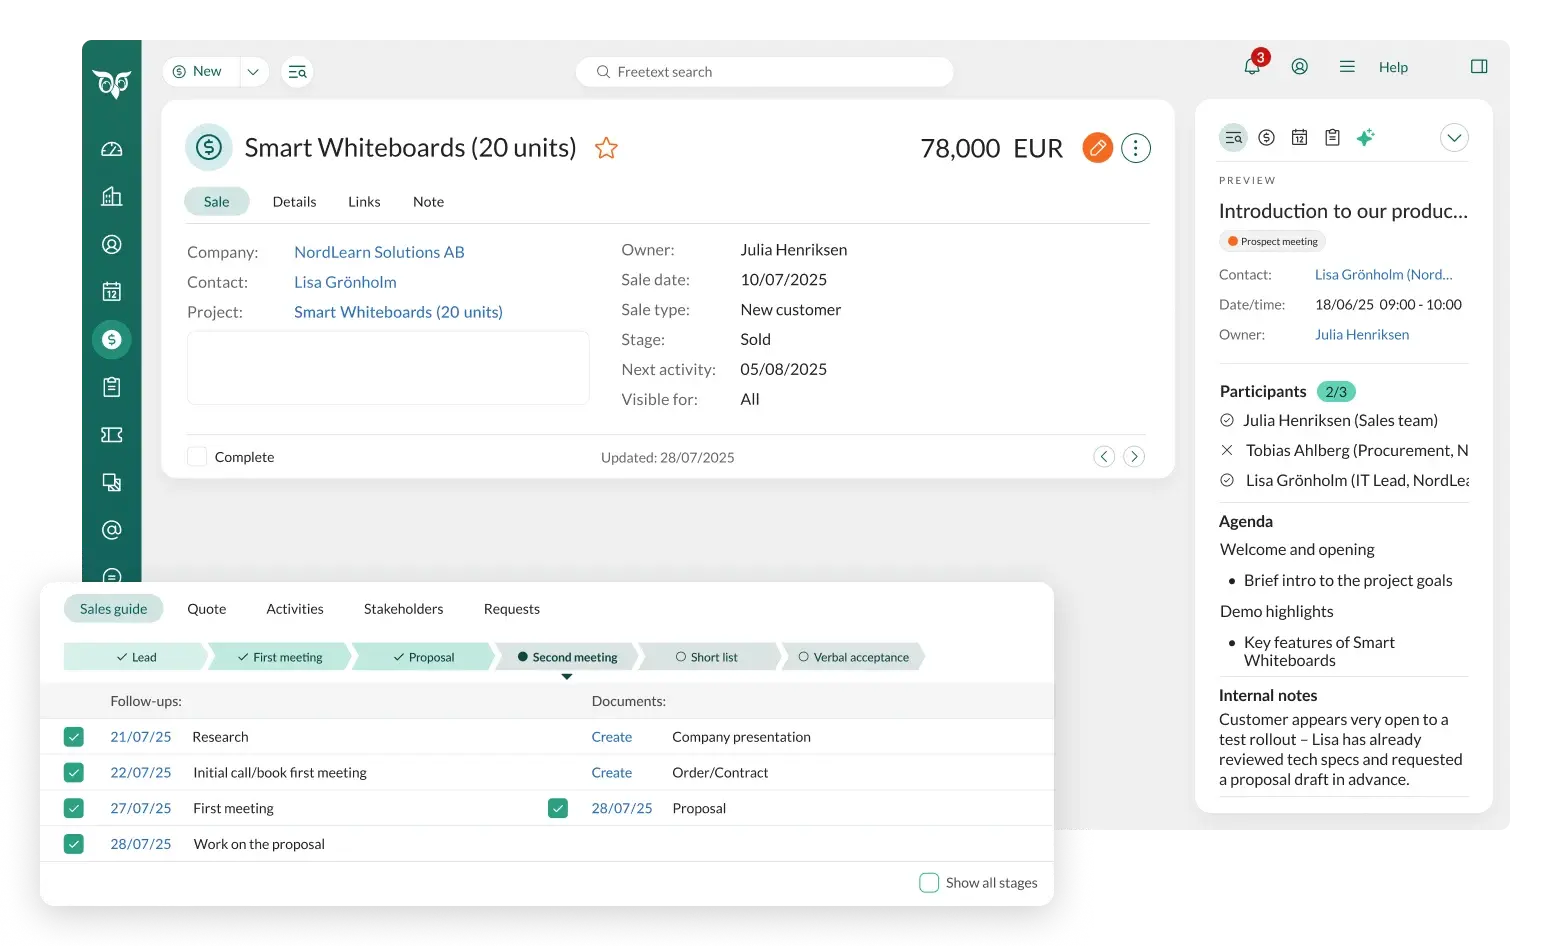
Task: Collapse the preview panel with its chevron
Action: click(1454, 137)
